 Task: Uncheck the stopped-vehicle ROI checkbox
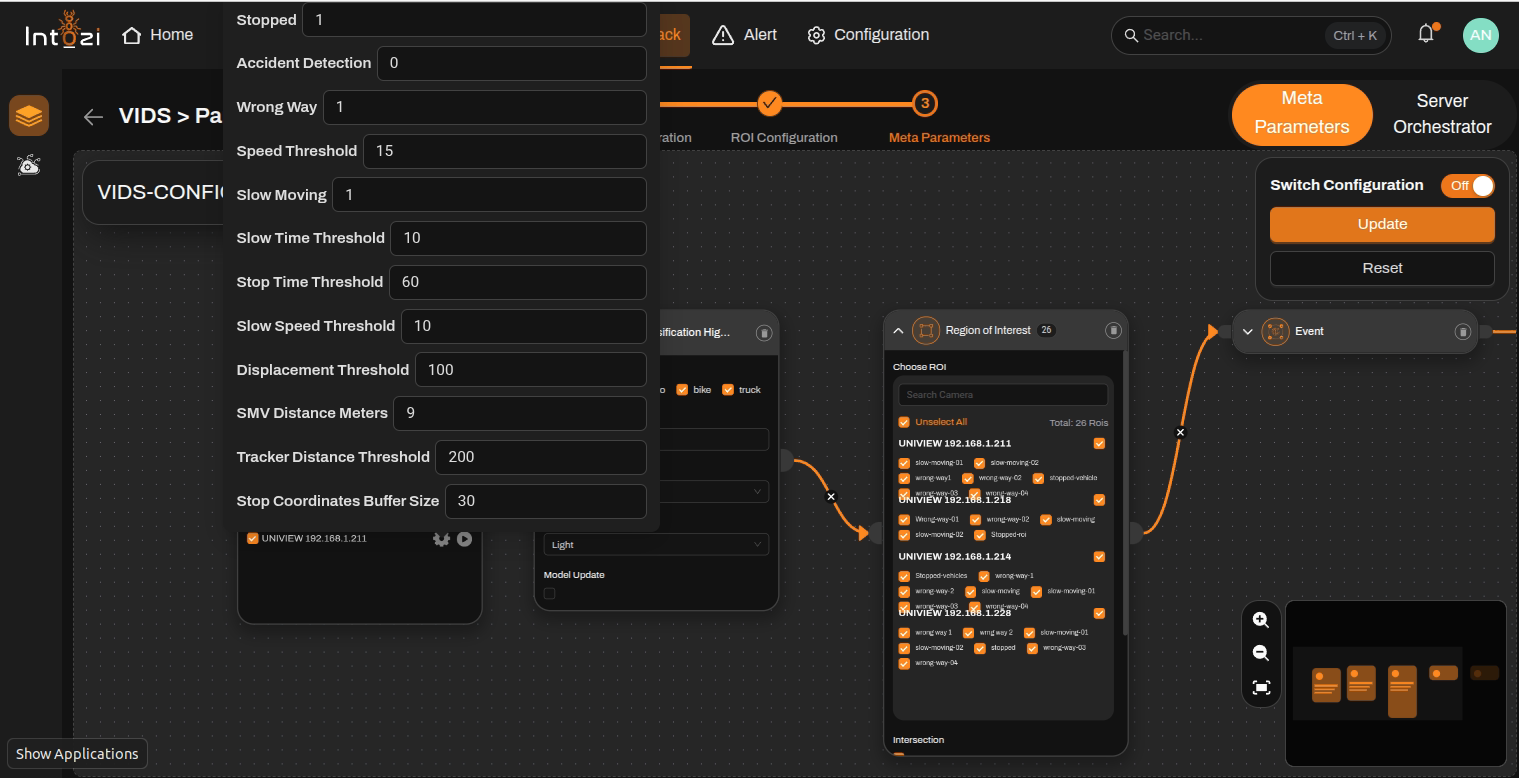pos(1038,478)
